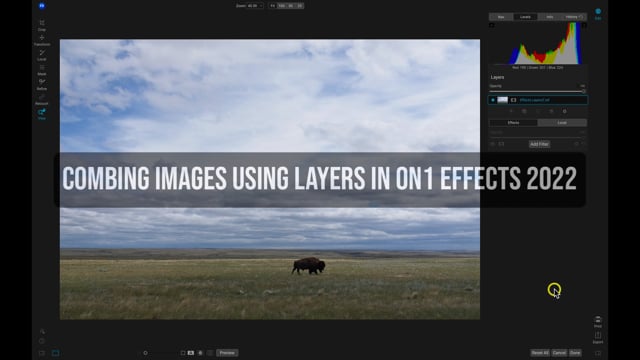Click the layer mask icon on layer row
The width and height of the screenshot is (640, 360).
point(513,100)
